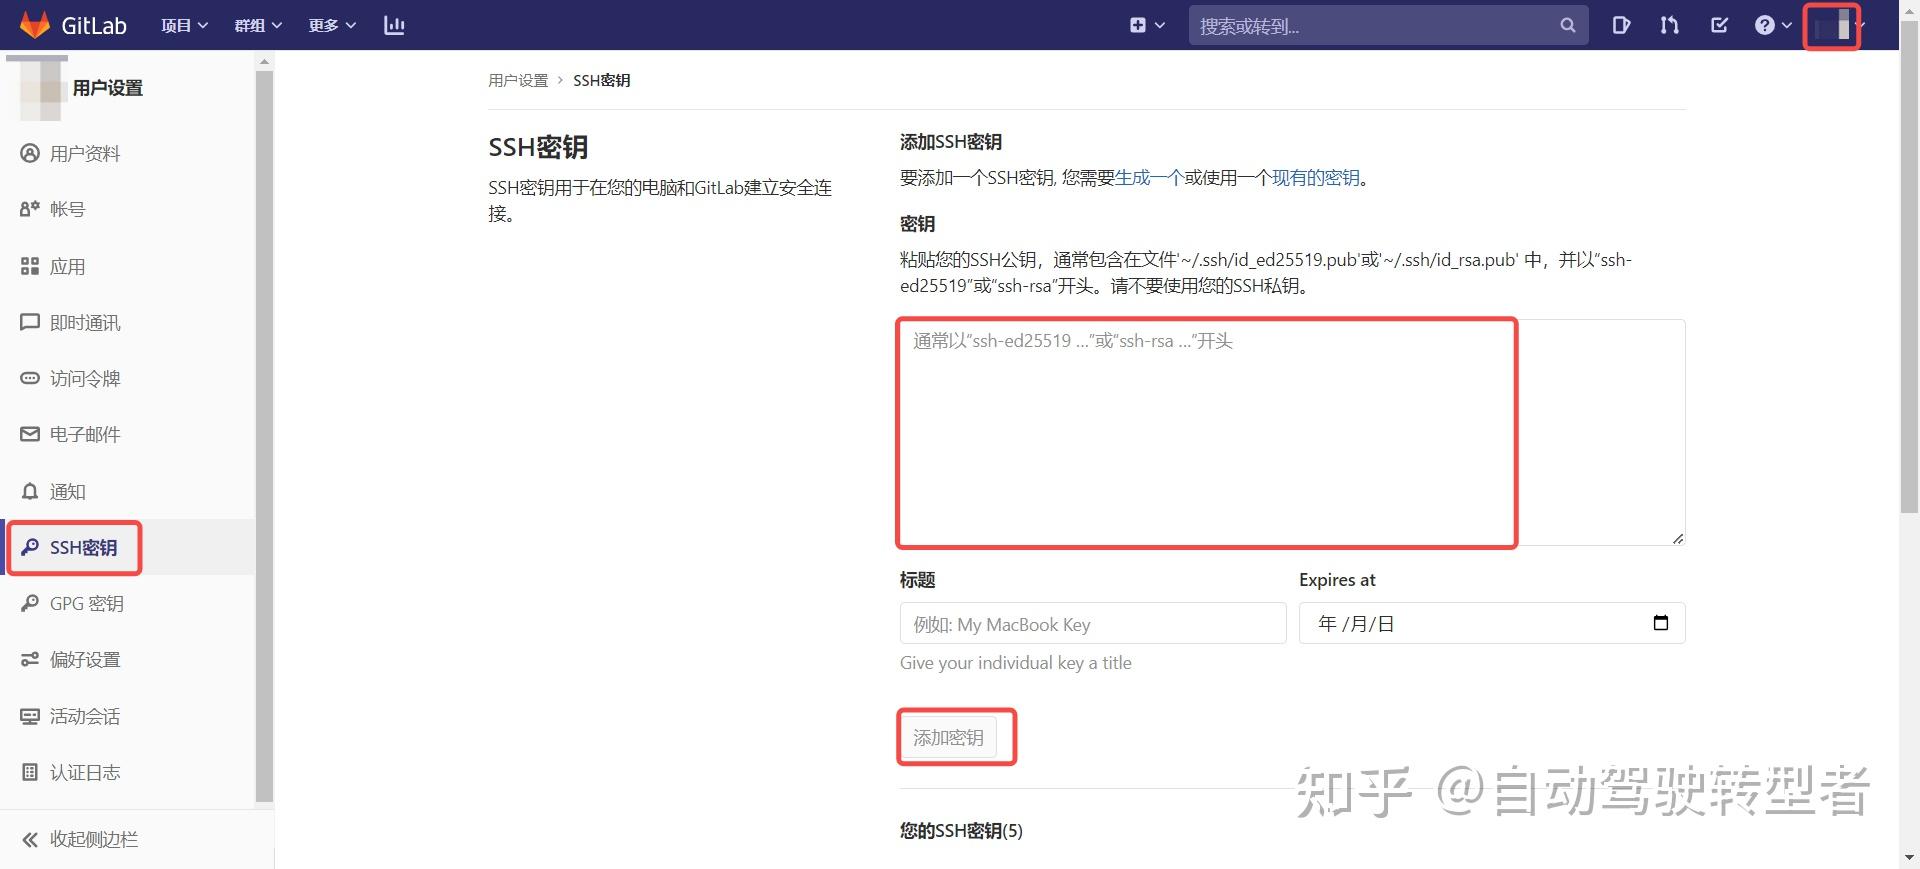
Task: Grab the key textarea resize handle
Action: pyautogui.click(x=1677, y=538)
